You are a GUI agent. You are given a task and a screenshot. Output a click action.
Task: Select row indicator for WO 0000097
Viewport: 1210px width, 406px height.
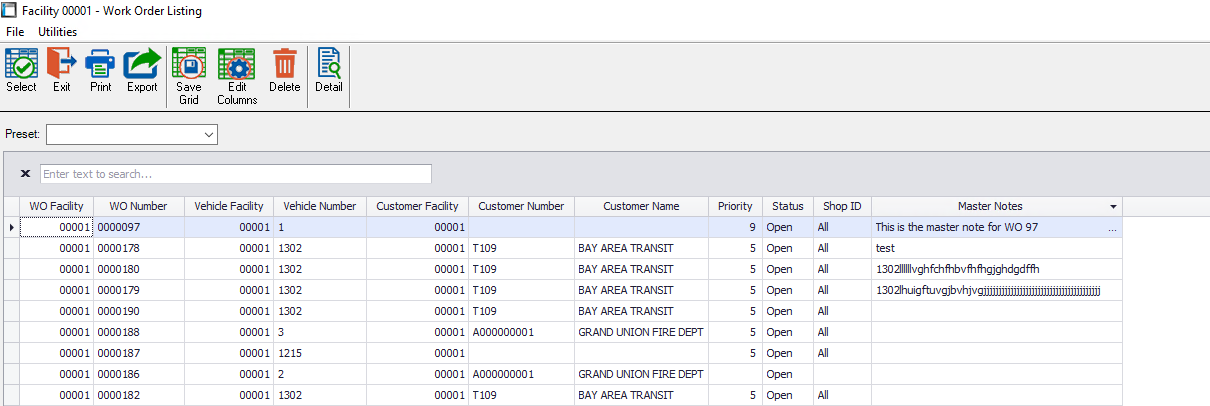(x=11, y=228)
